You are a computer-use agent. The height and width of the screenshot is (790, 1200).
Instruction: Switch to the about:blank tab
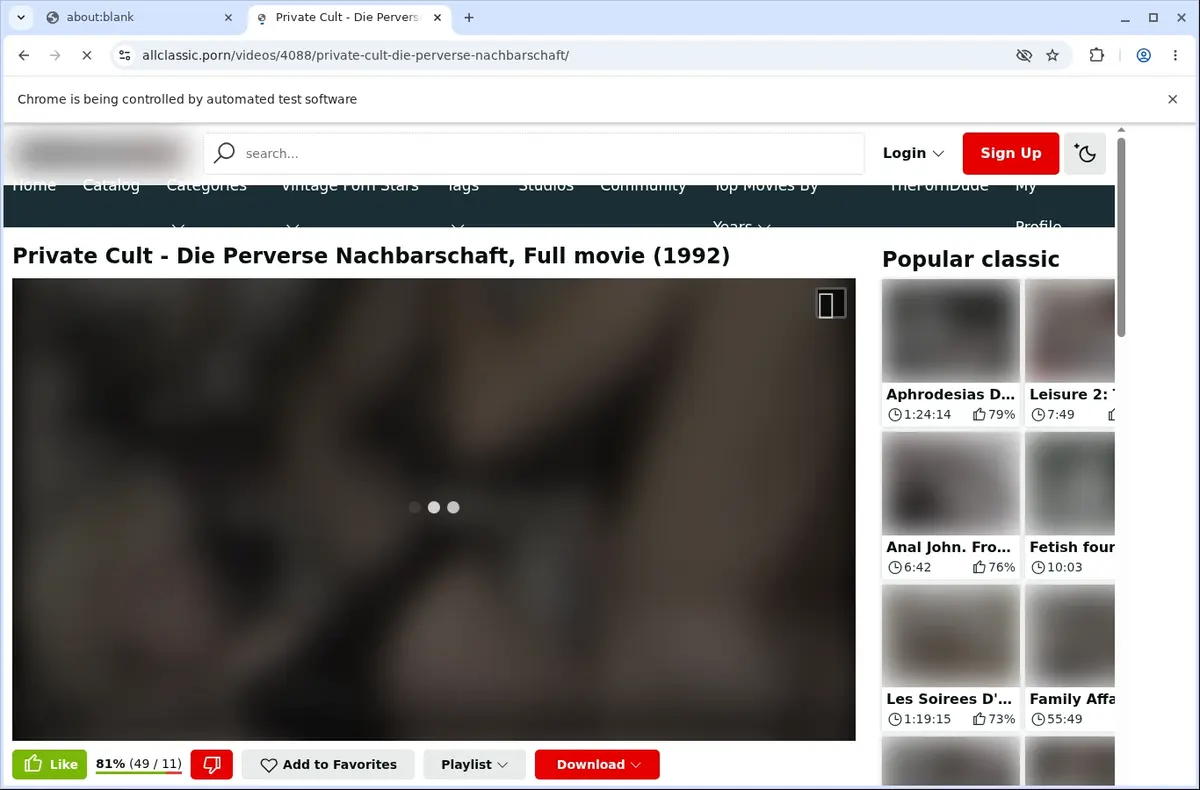point(138,17)
